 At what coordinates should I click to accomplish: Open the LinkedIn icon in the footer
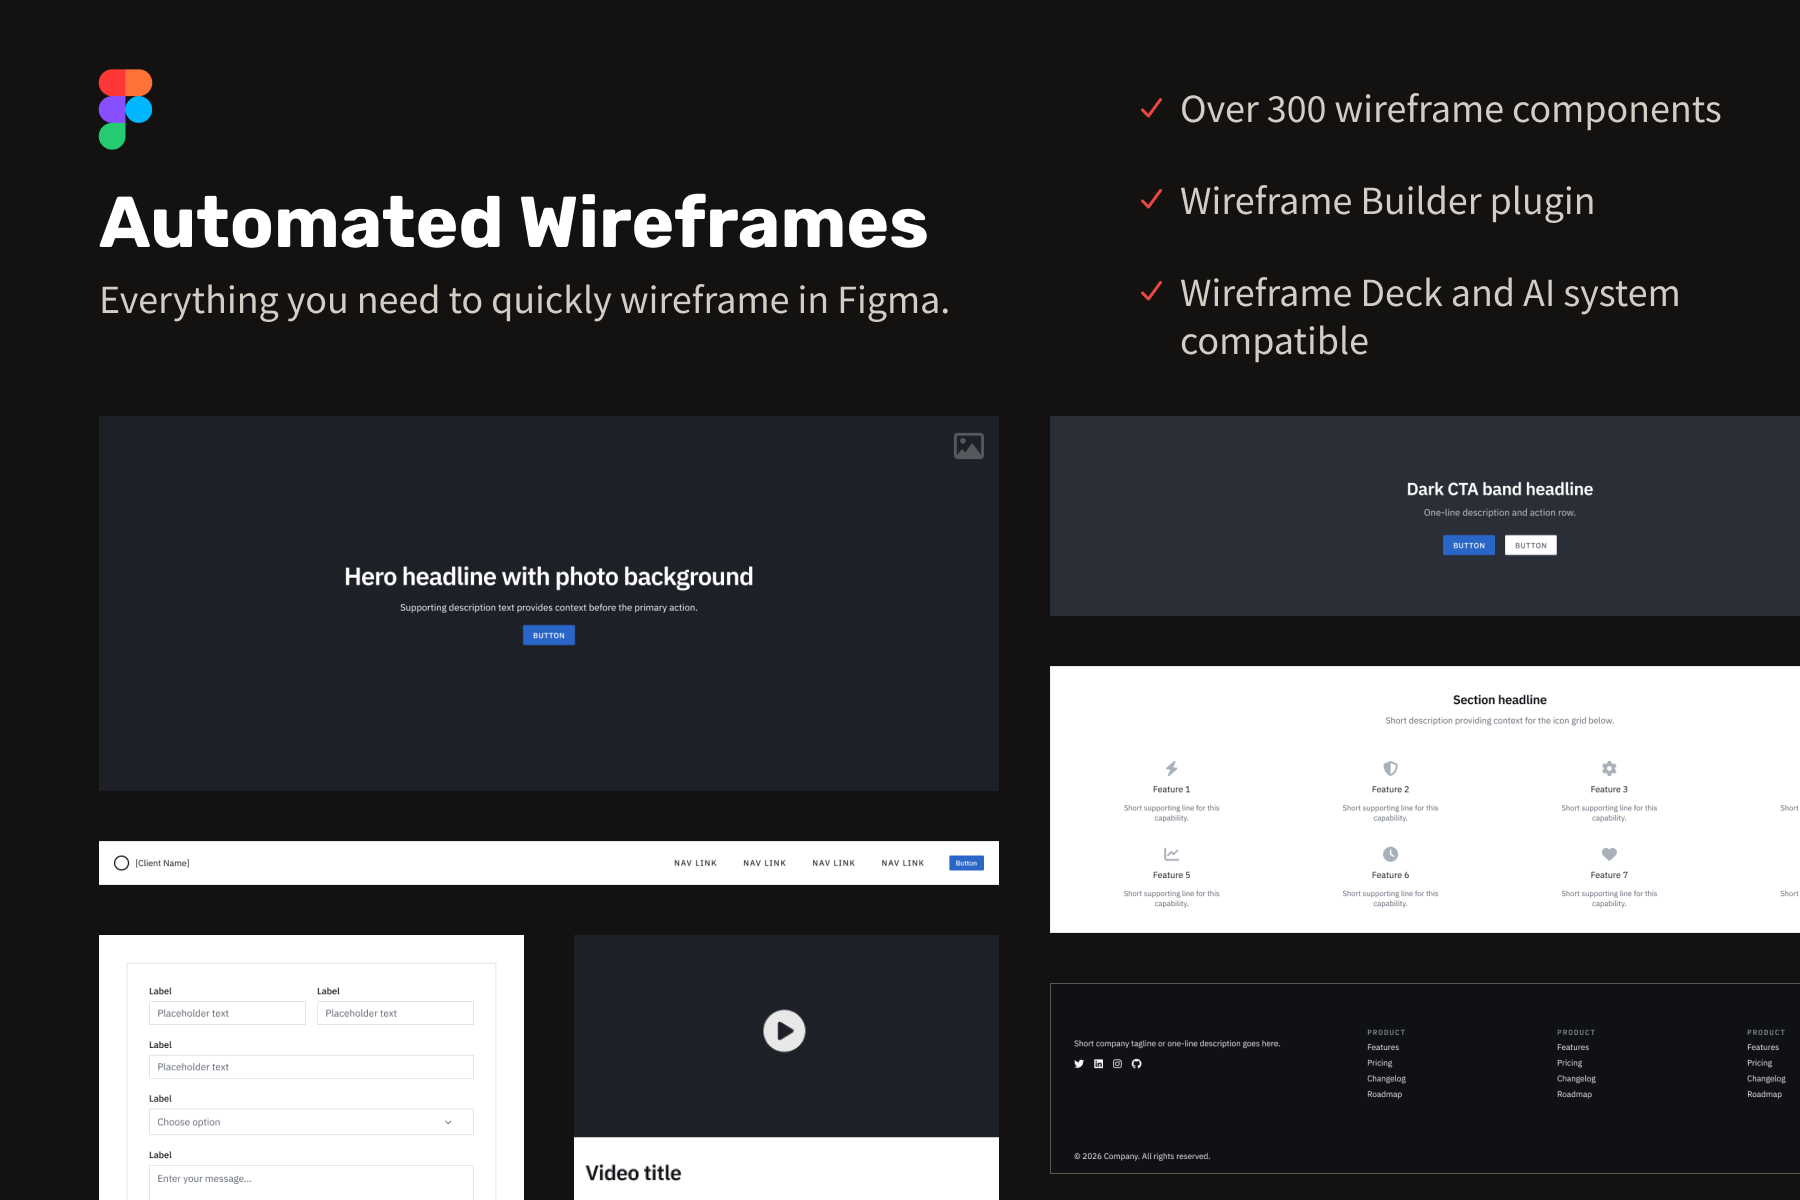(x=1098, y=1064)
